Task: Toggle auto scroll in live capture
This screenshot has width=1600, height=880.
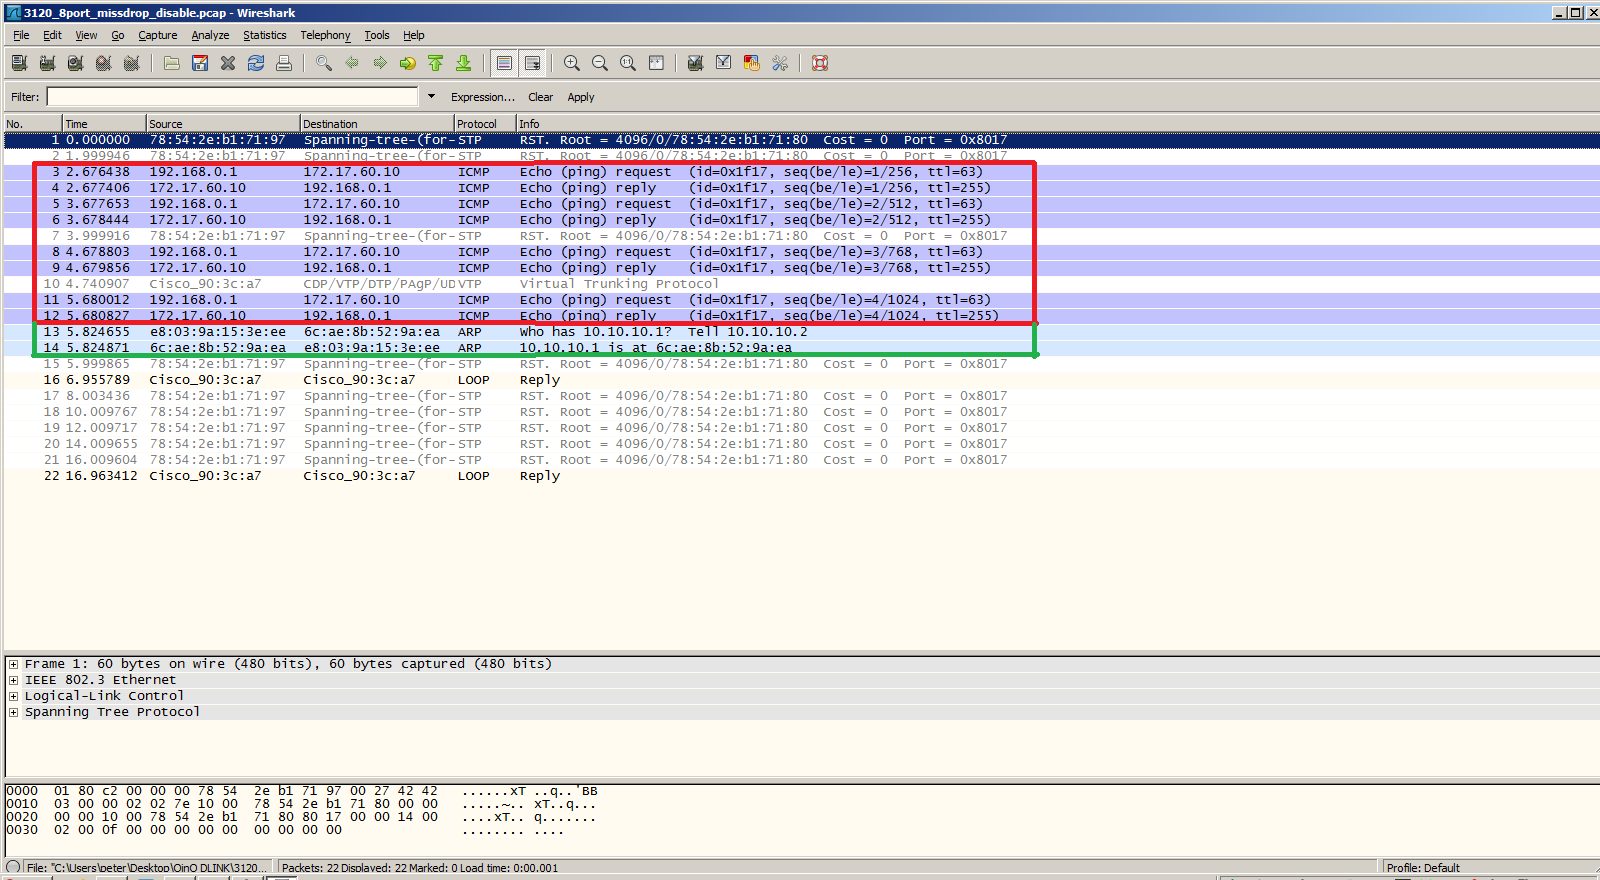Action: point(533,63)
